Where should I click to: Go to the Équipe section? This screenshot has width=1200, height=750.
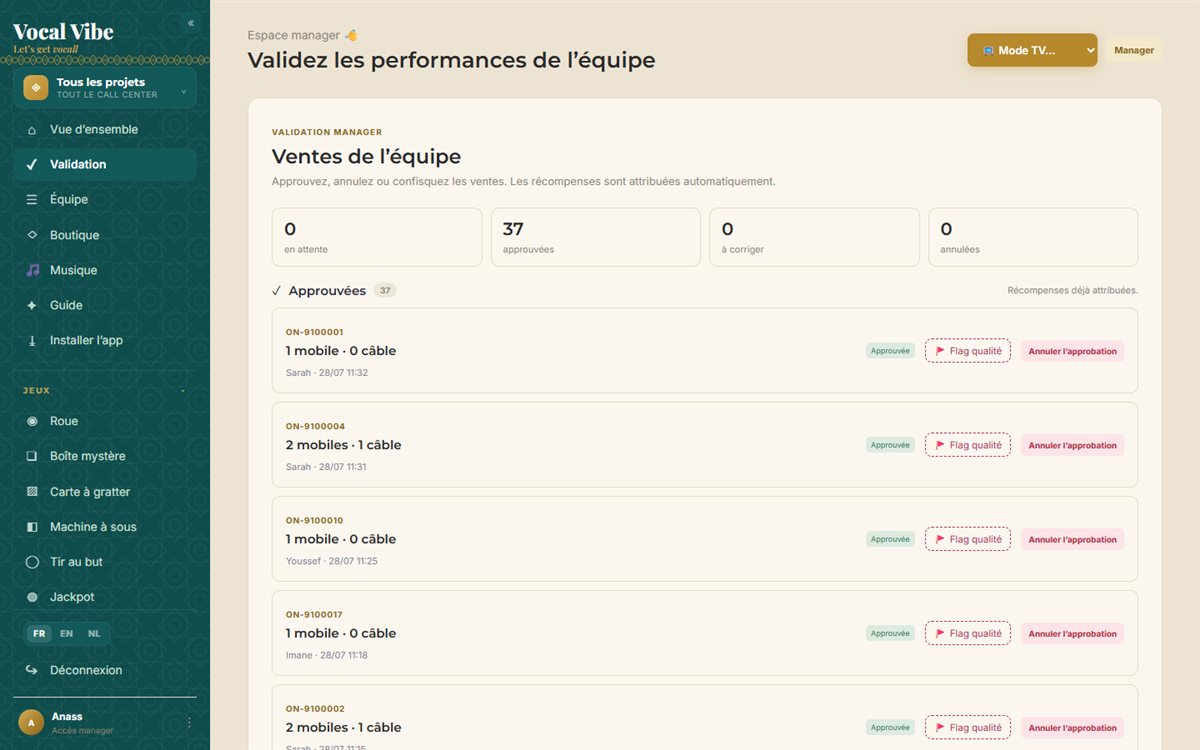tap(105, 200)
